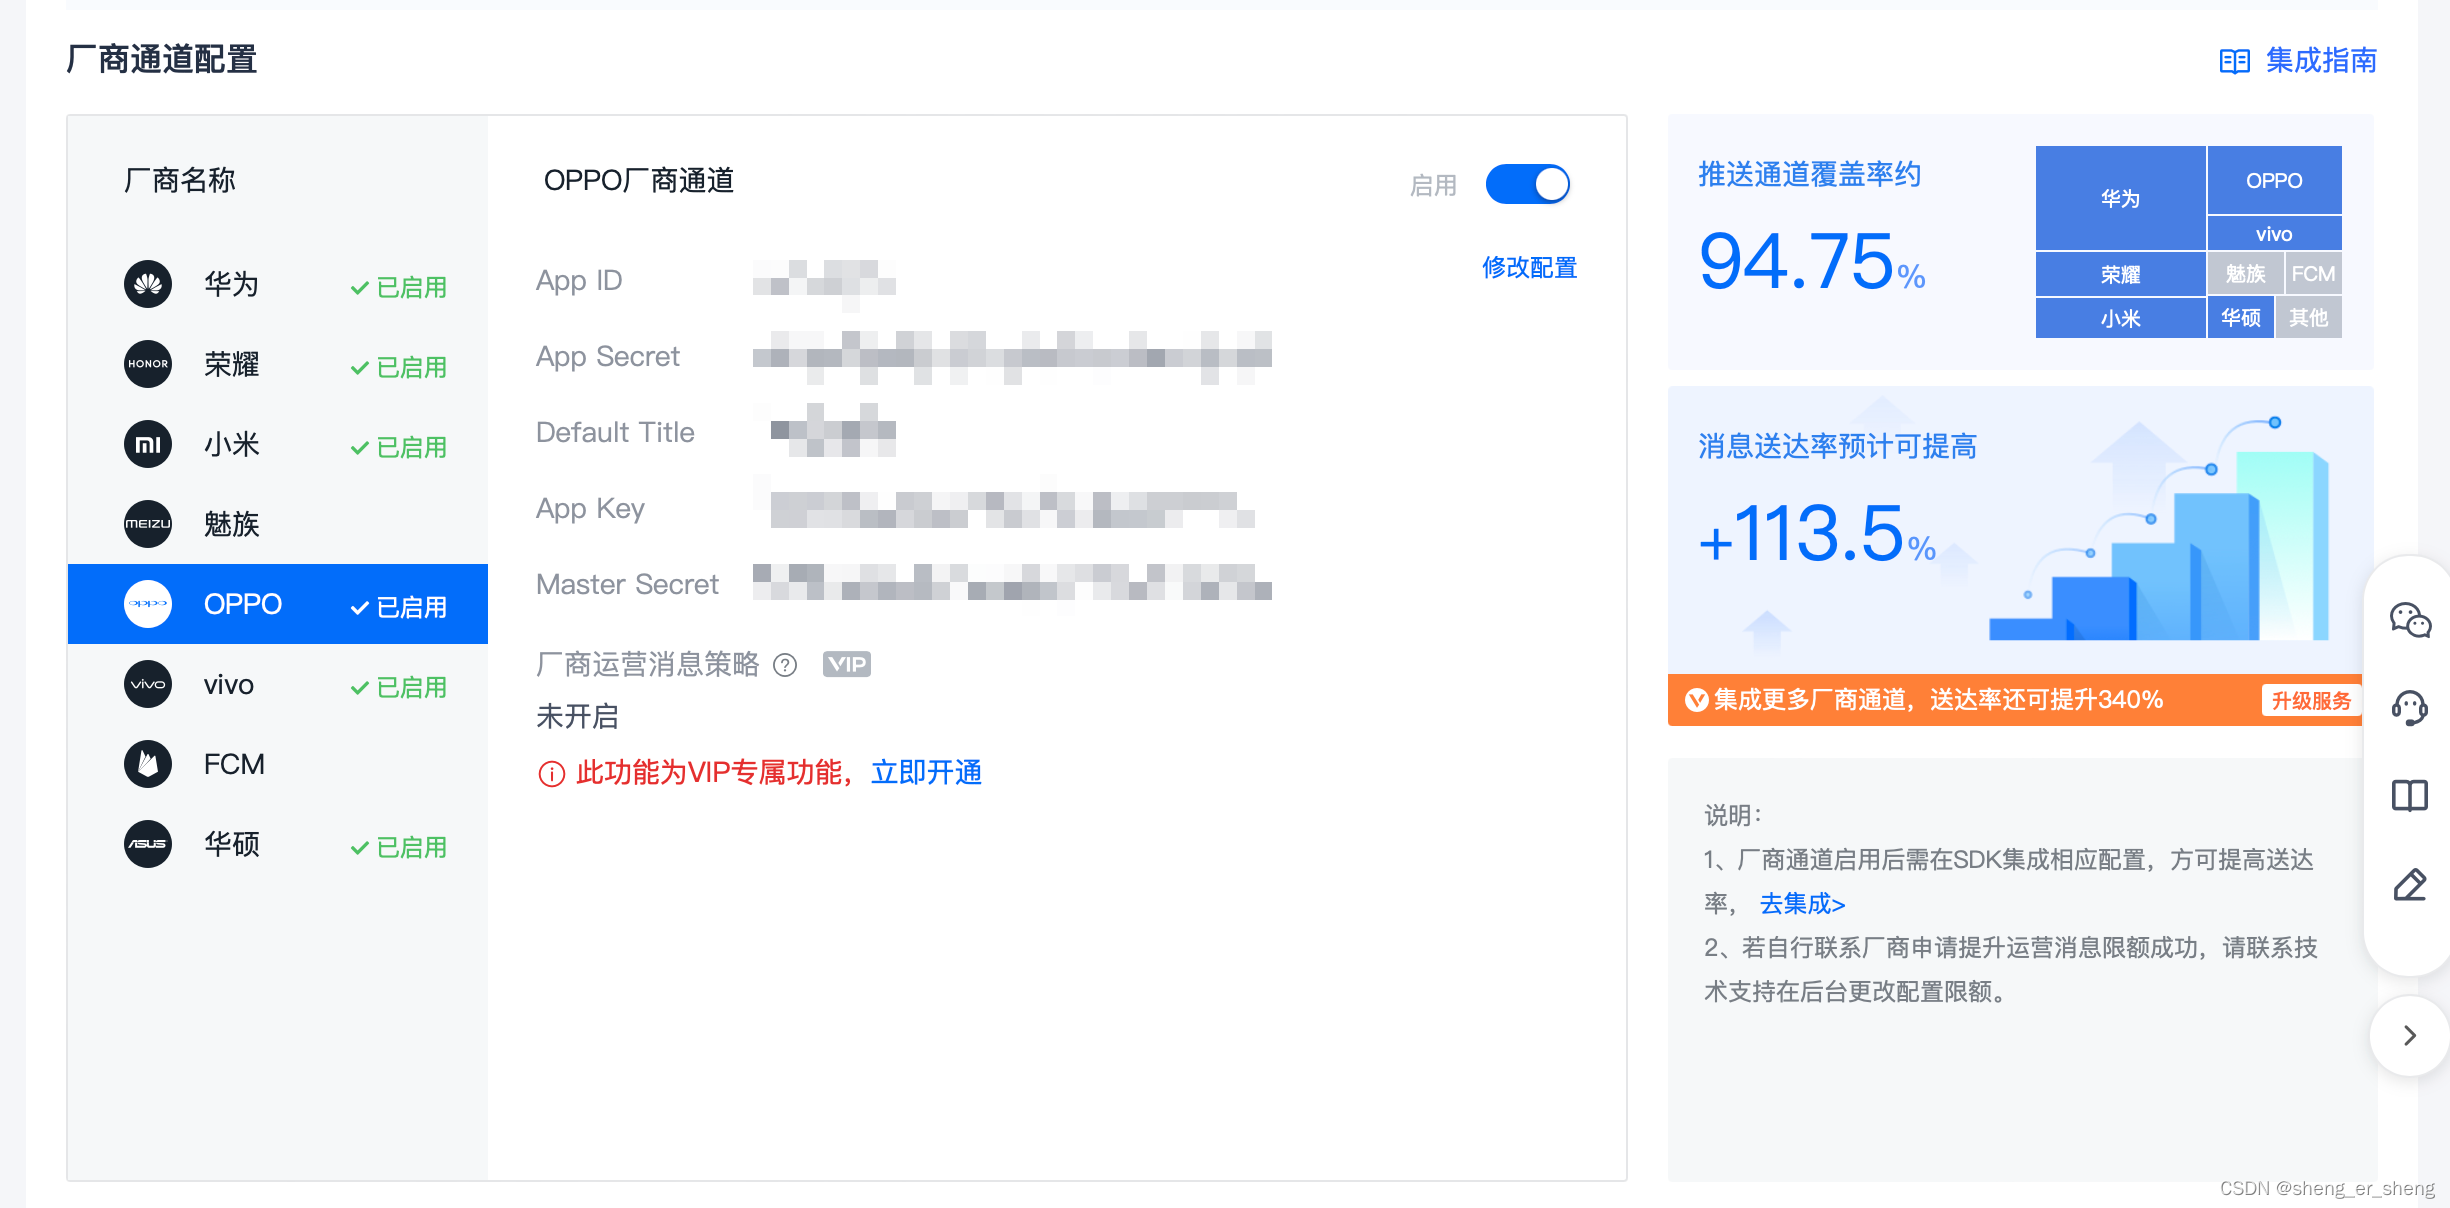Screen dimensions: 2450x1208
Task: Click the question mark help icon beside 厂商运营消息策略
Action: pyautogui.click(x=786, y=665)
